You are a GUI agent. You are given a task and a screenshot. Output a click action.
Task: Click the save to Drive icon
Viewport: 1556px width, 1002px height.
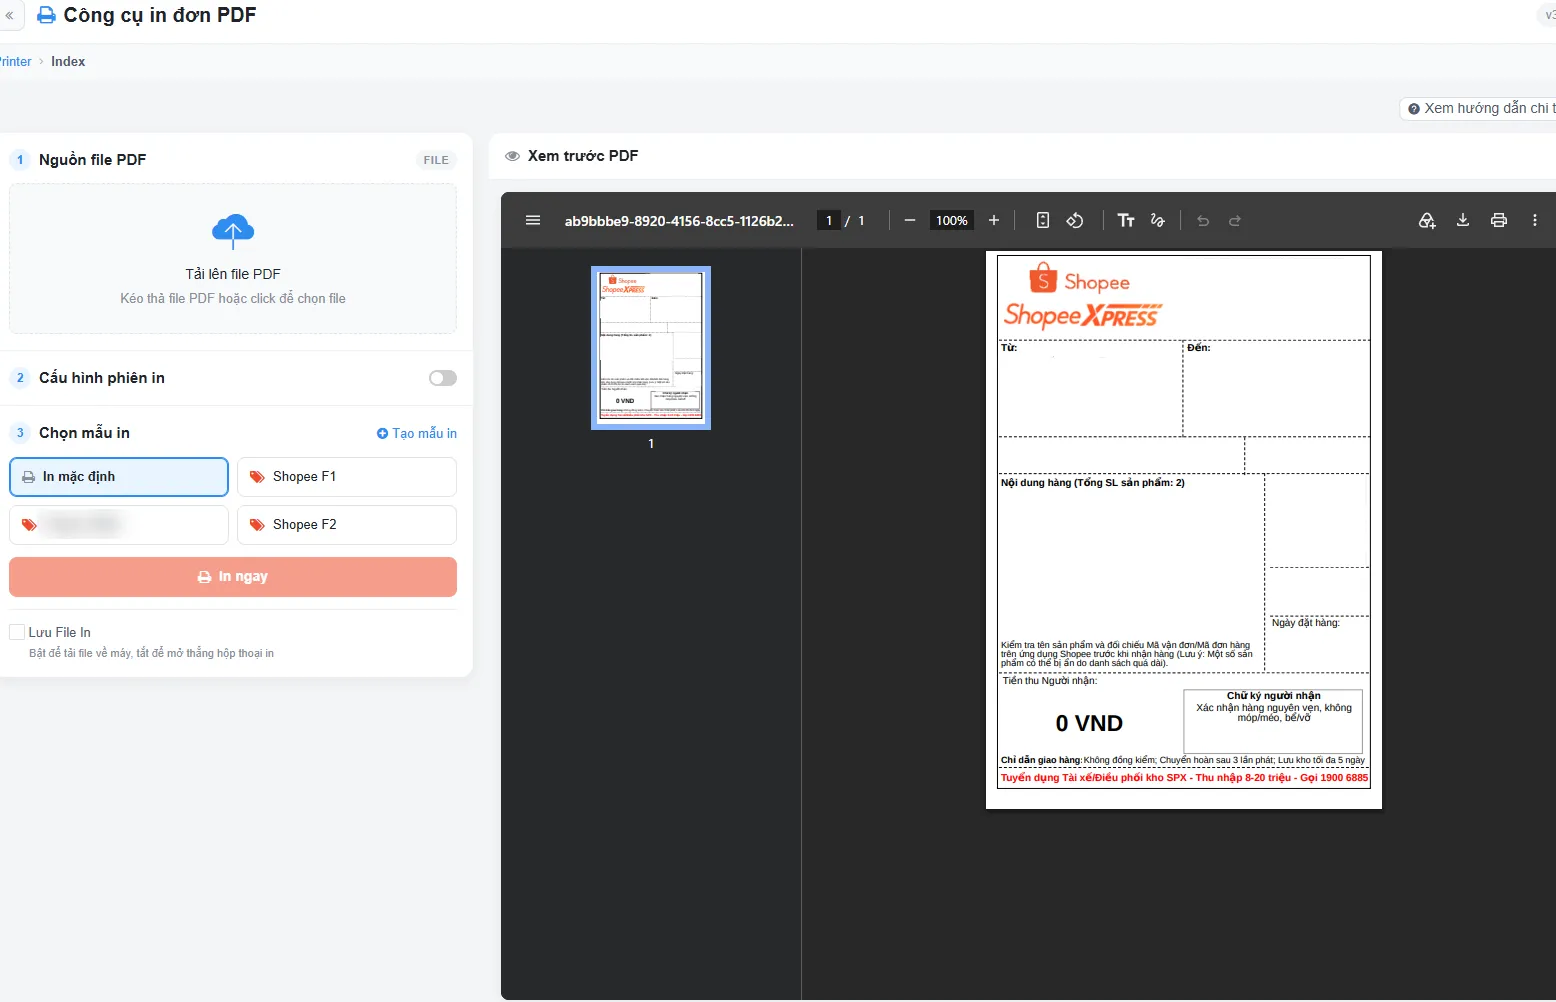click(x=1427, y=220)
